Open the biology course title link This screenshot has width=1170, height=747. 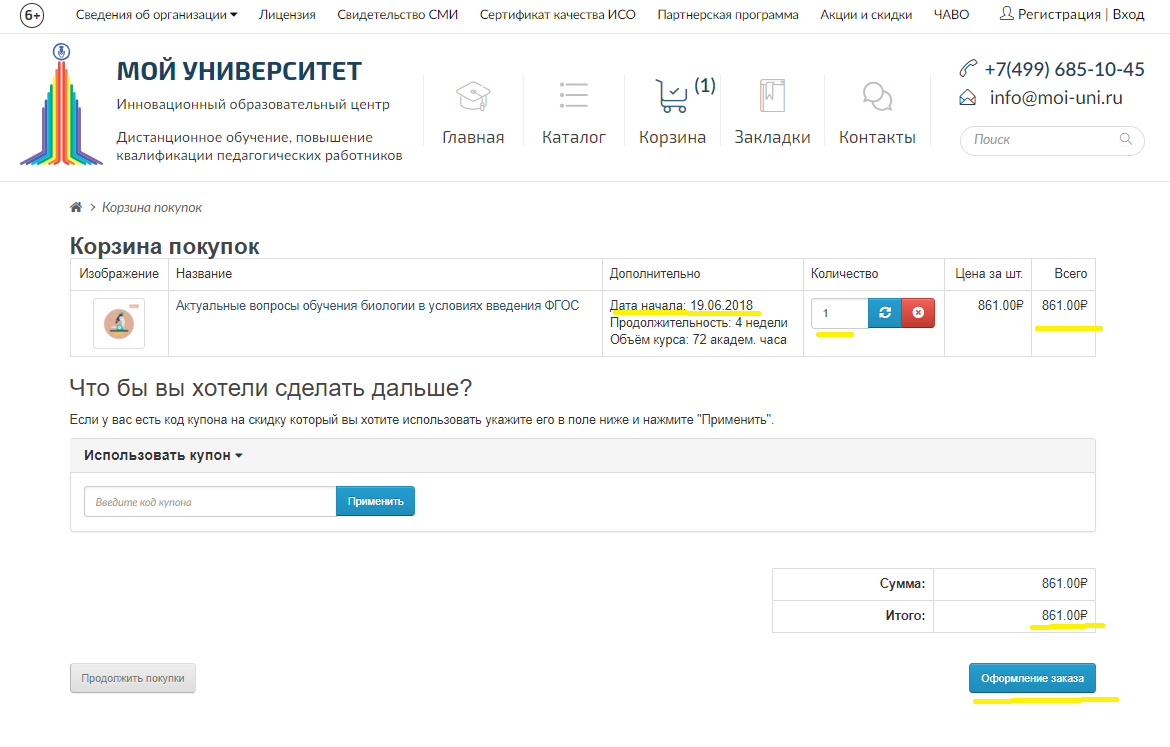[377, 306]
